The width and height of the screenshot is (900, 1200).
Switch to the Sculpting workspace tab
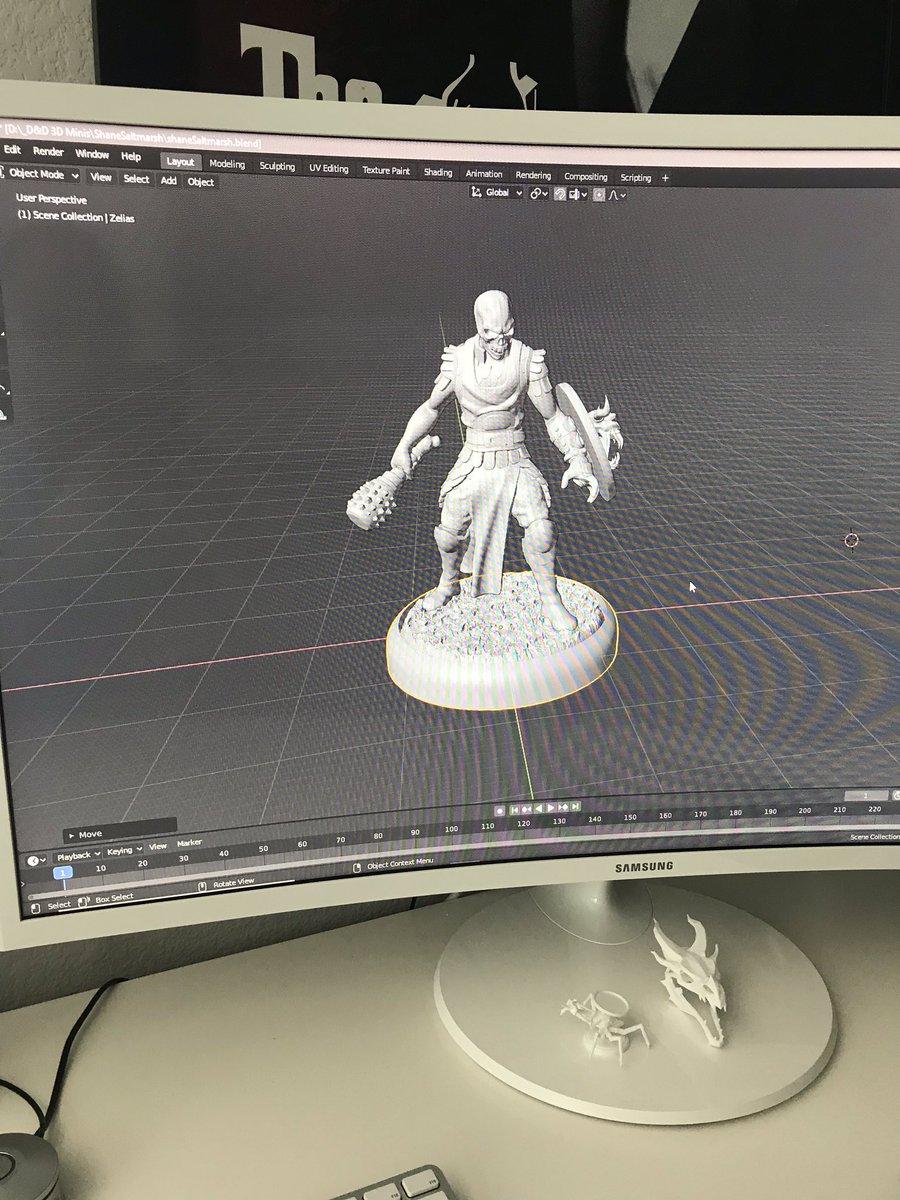277,166
